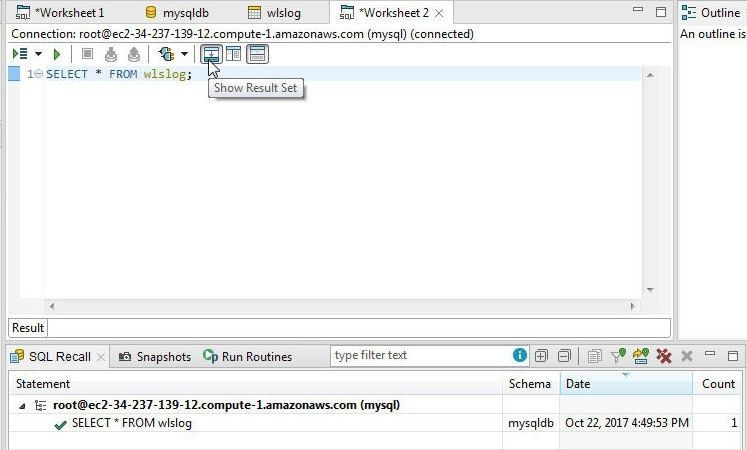Minimize the SQL editor area

(x=638, y=10)
